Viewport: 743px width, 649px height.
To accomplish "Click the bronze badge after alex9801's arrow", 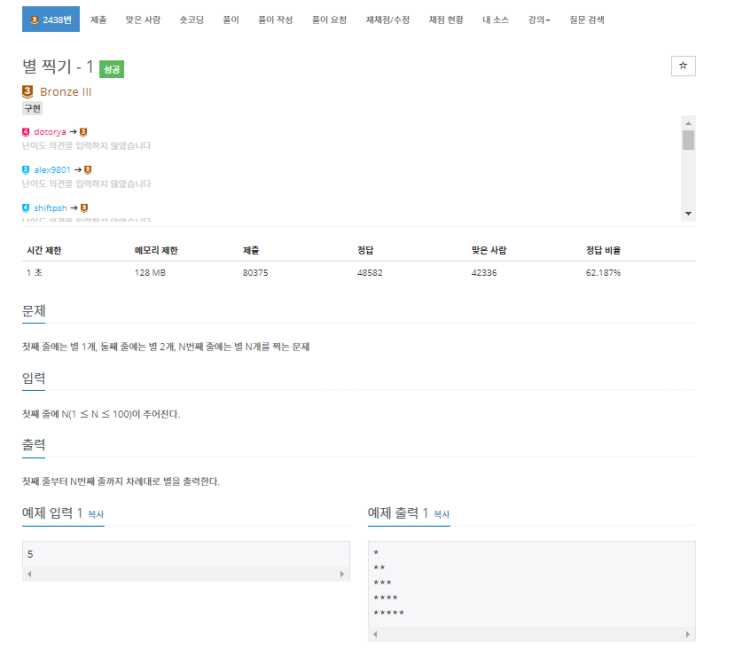I will point(88,170).
